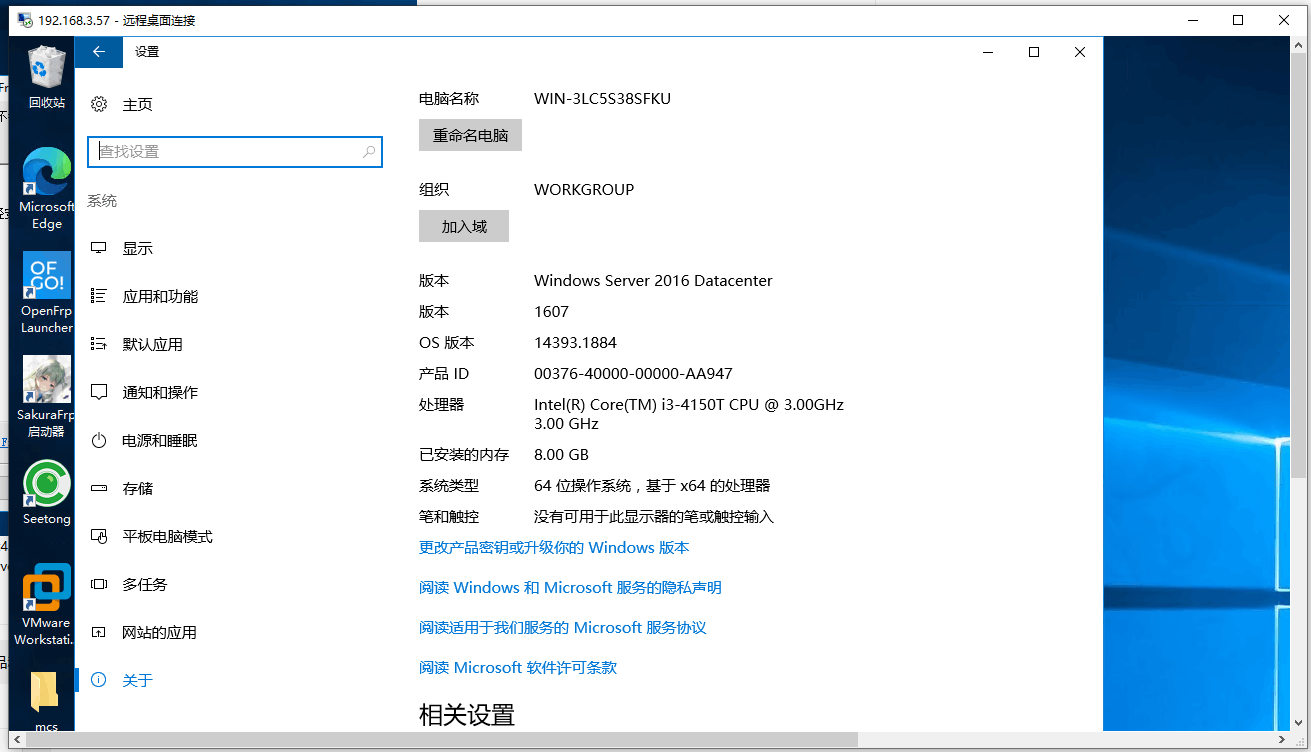
Task: Click the back arrow in Settings
Action: [98, 52]
